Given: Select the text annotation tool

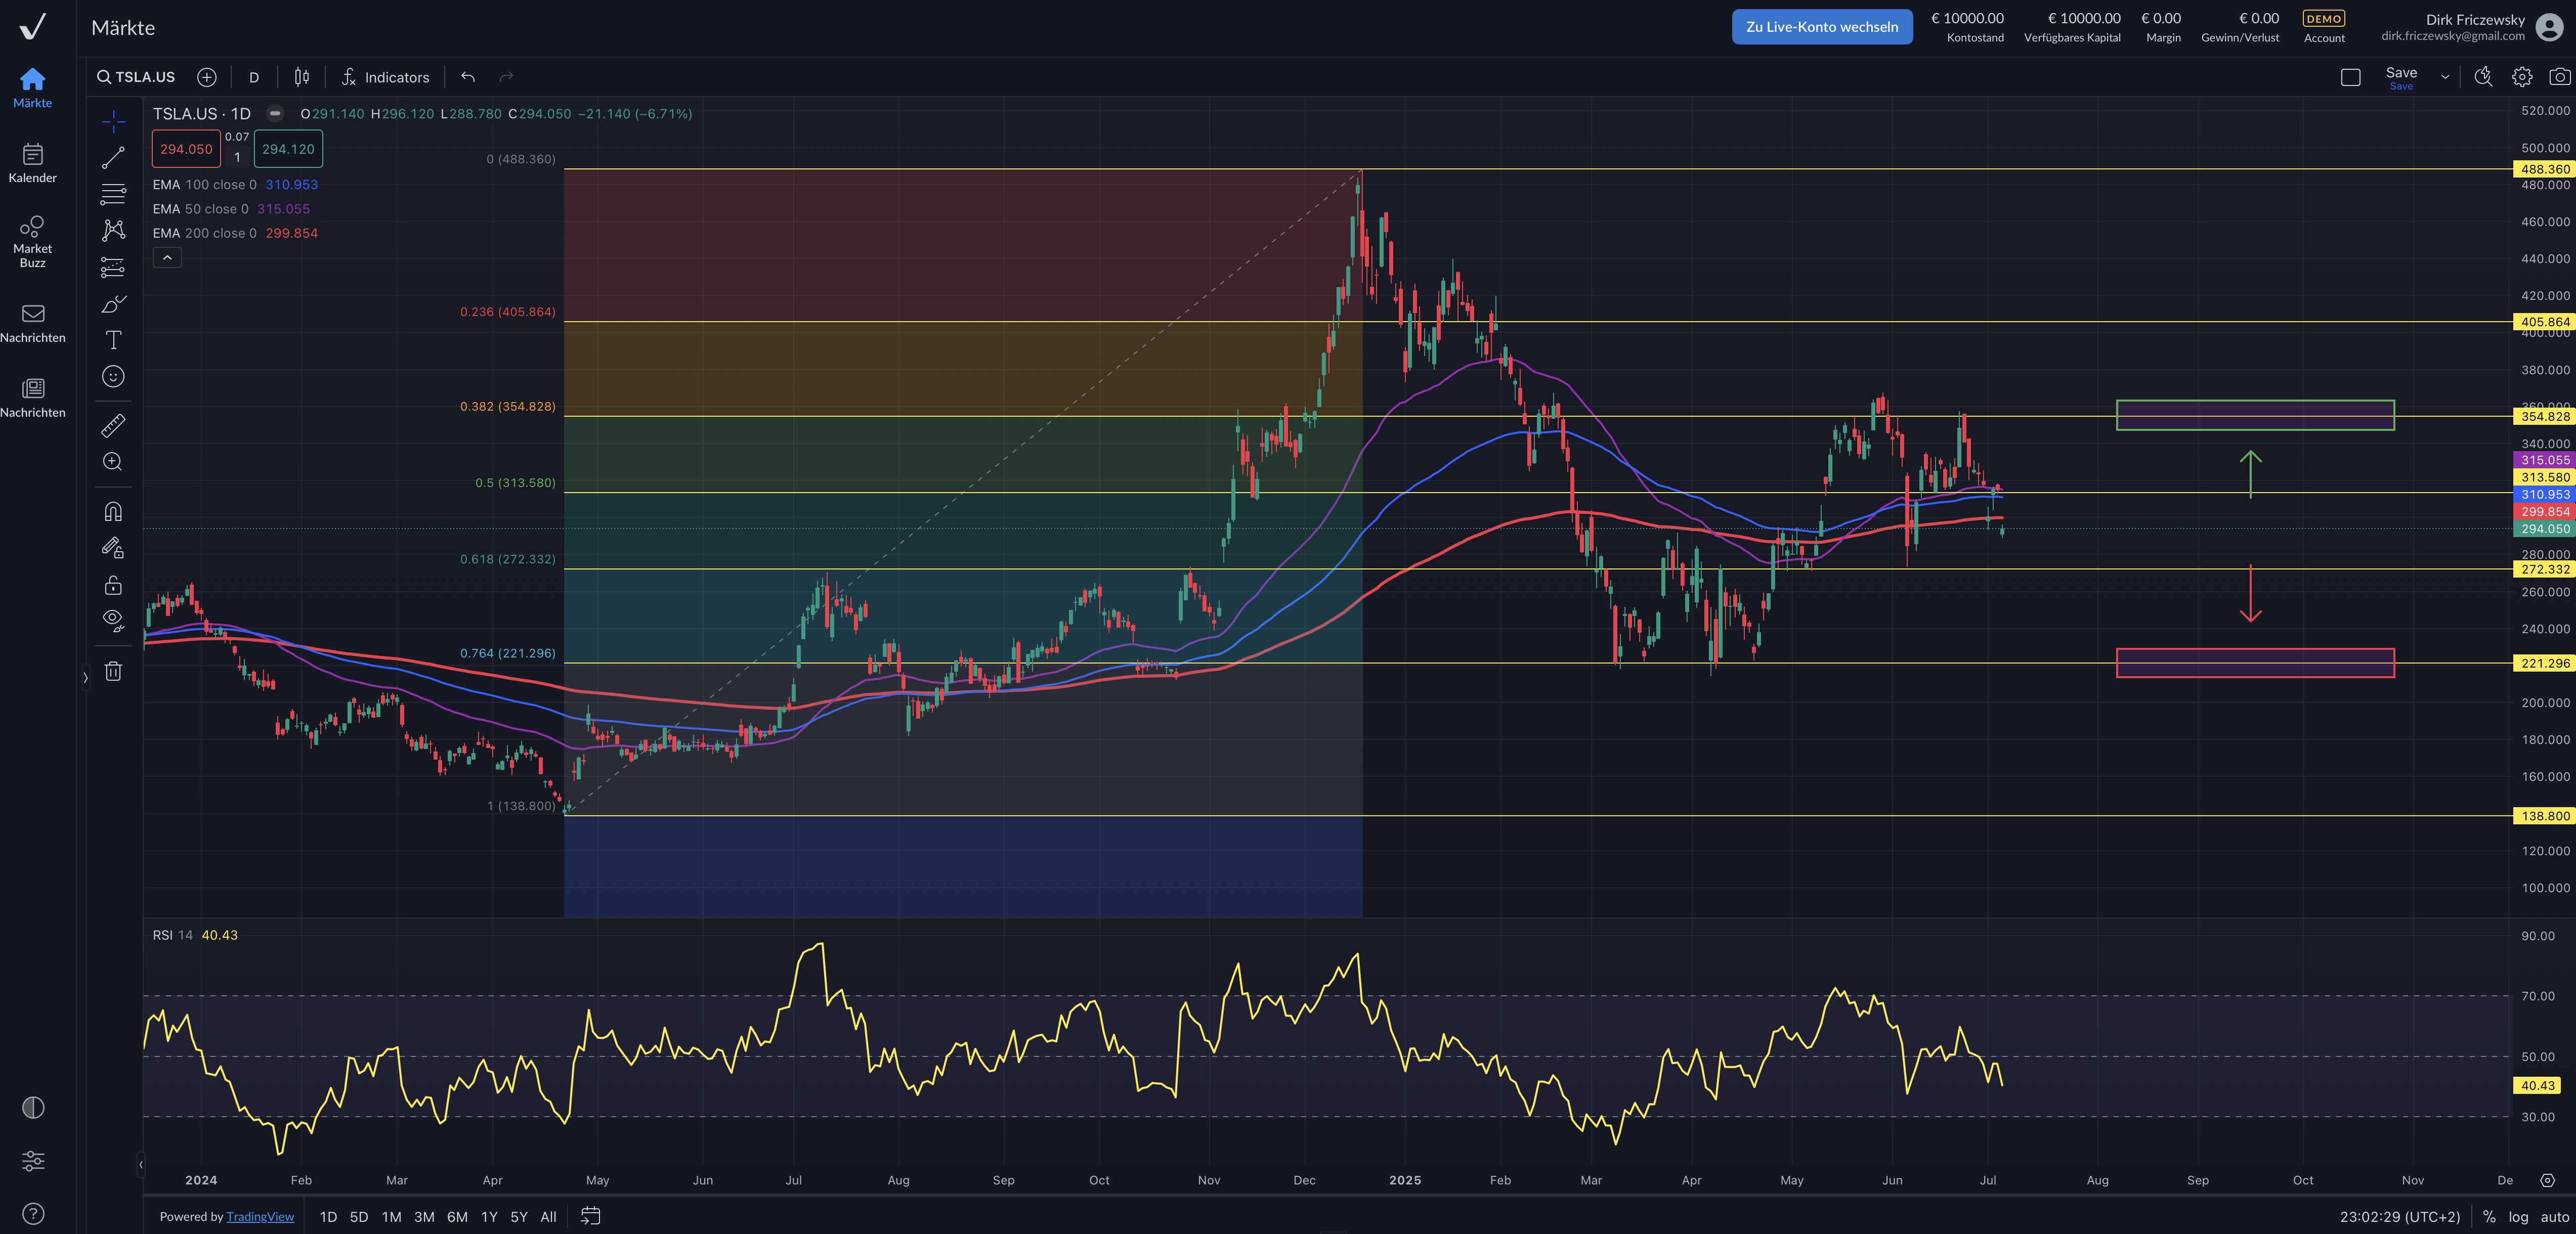Looking at the screenshot, I should 113,340.
